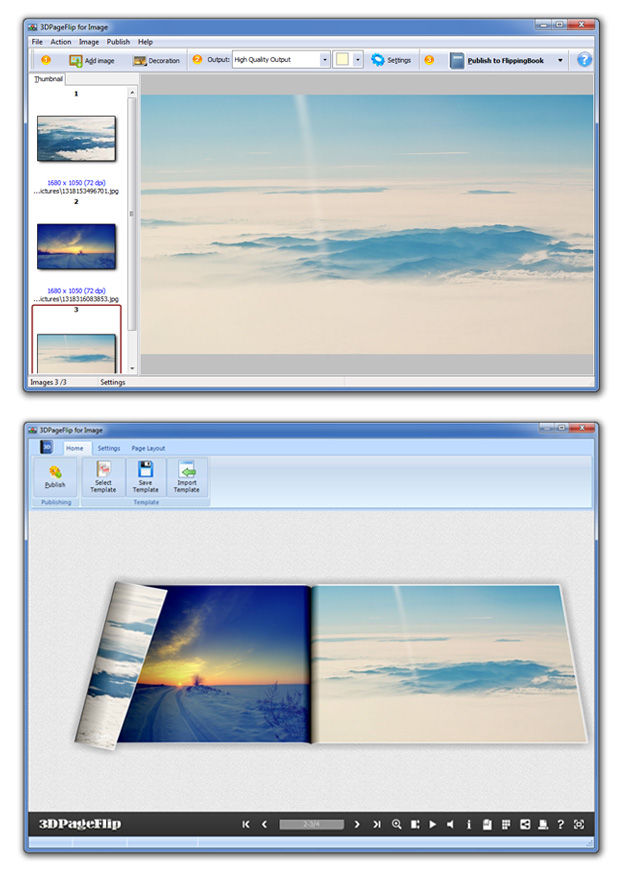This screenshot has width=620, height=870.
Task: Click the blue help question mark icon
Action: [584, 59]
